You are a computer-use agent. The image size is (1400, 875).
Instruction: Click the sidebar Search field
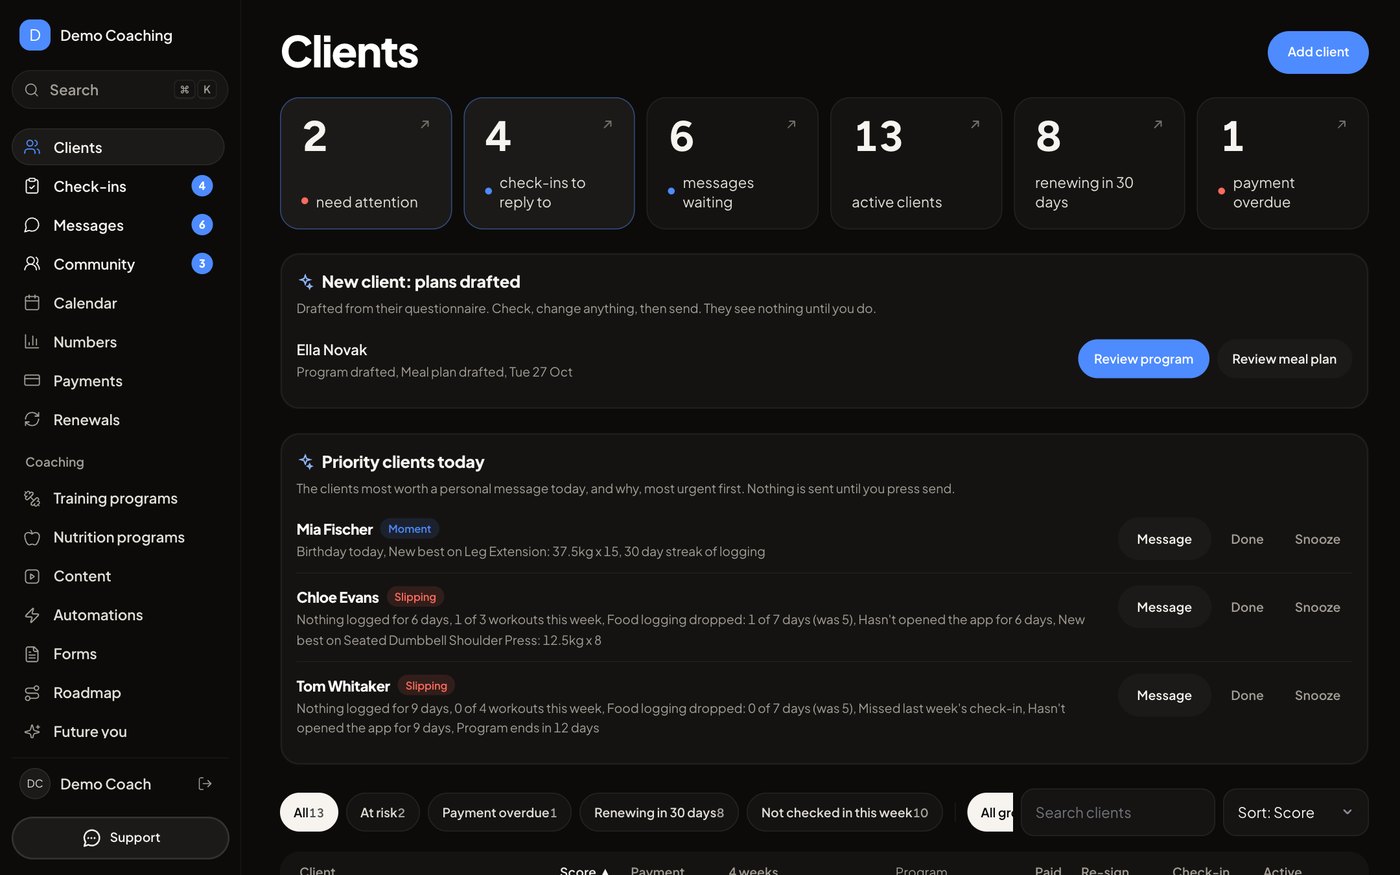click(x=120, y=90)
